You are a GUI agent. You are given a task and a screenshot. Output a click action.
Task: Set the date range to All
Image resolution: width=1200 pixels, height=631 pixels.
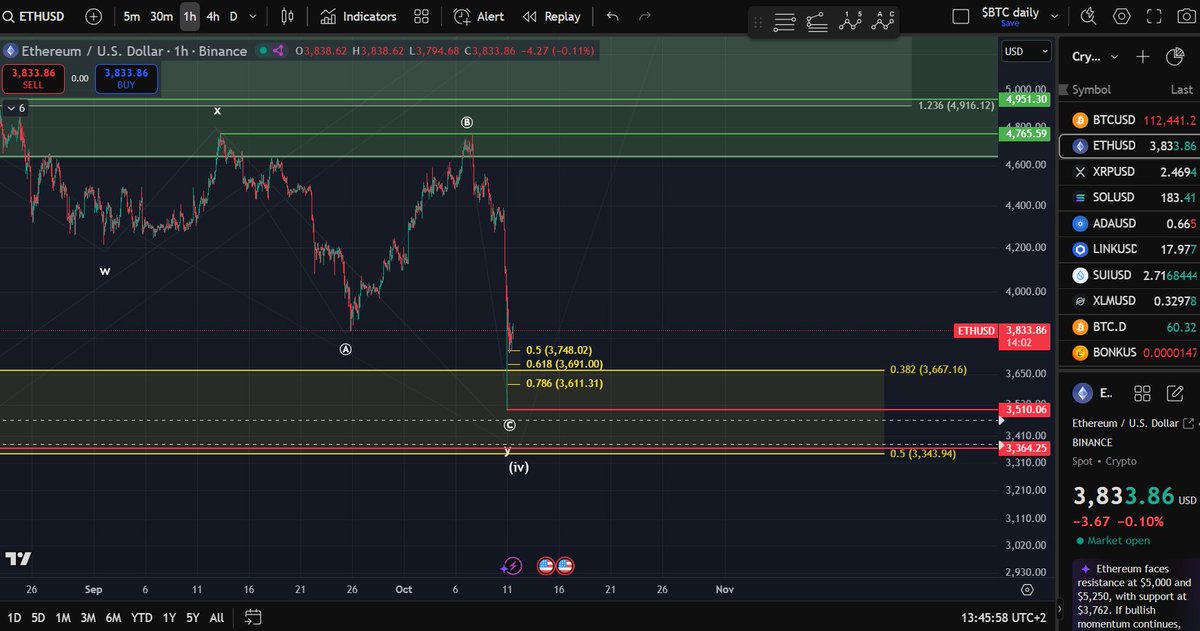point(216,617)
